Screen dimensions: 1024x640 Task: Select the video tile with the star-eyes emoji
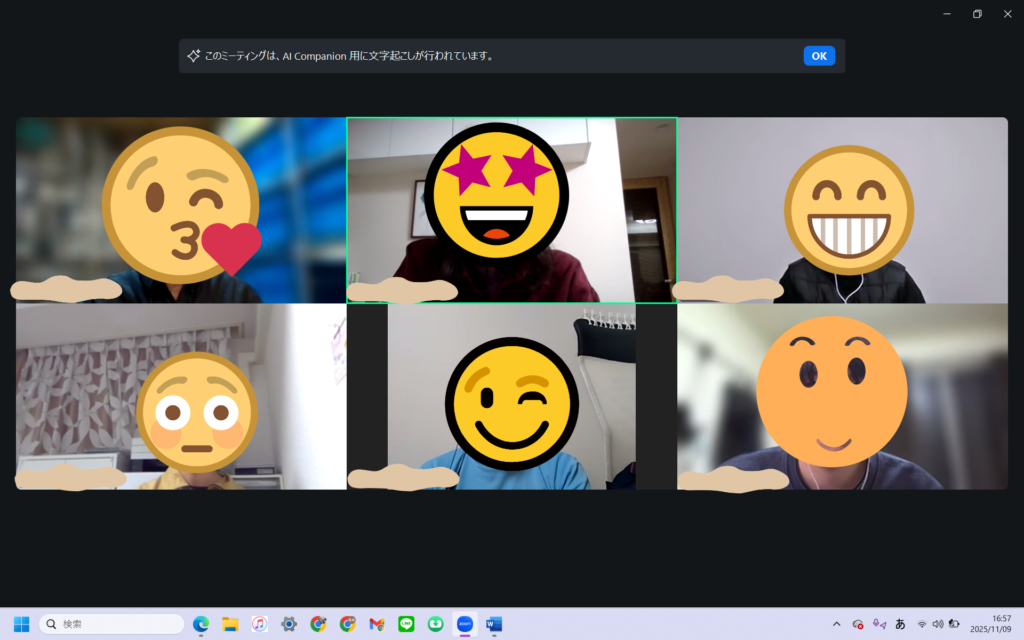tap(511, 210)
